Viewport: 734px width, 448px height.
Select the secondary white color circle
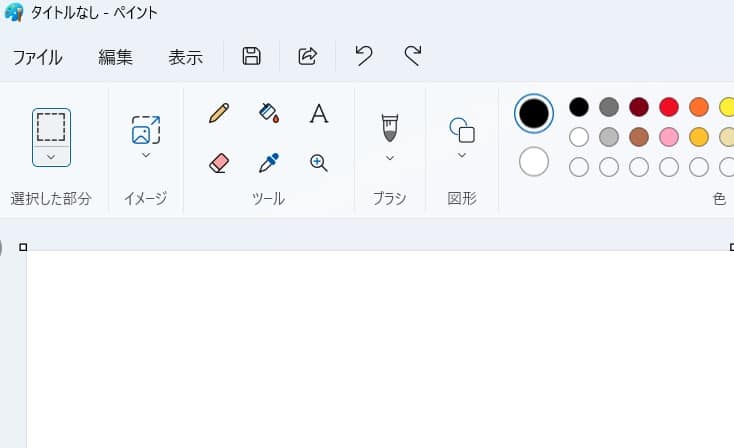coord(534,162)
